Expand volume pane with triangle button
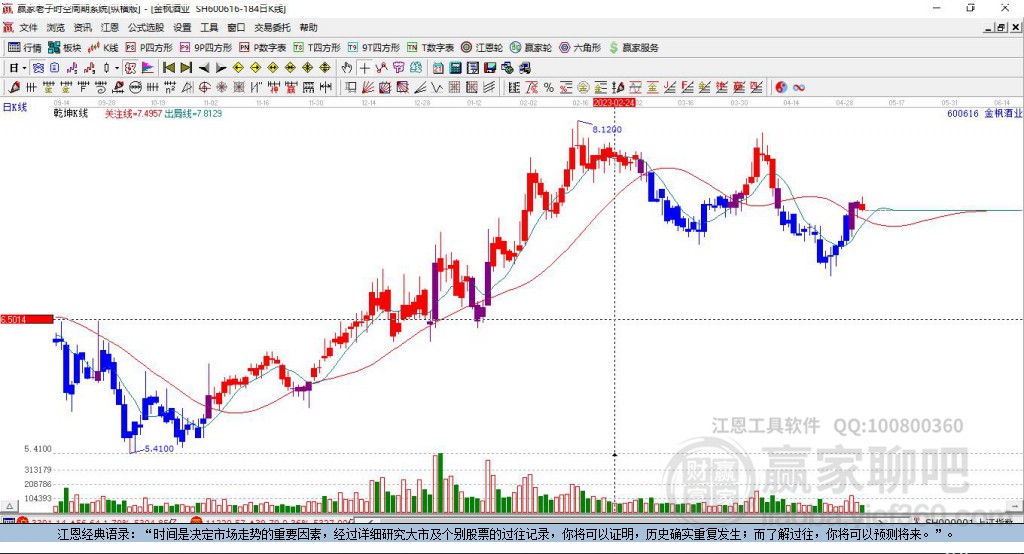 tap(9, 506)
